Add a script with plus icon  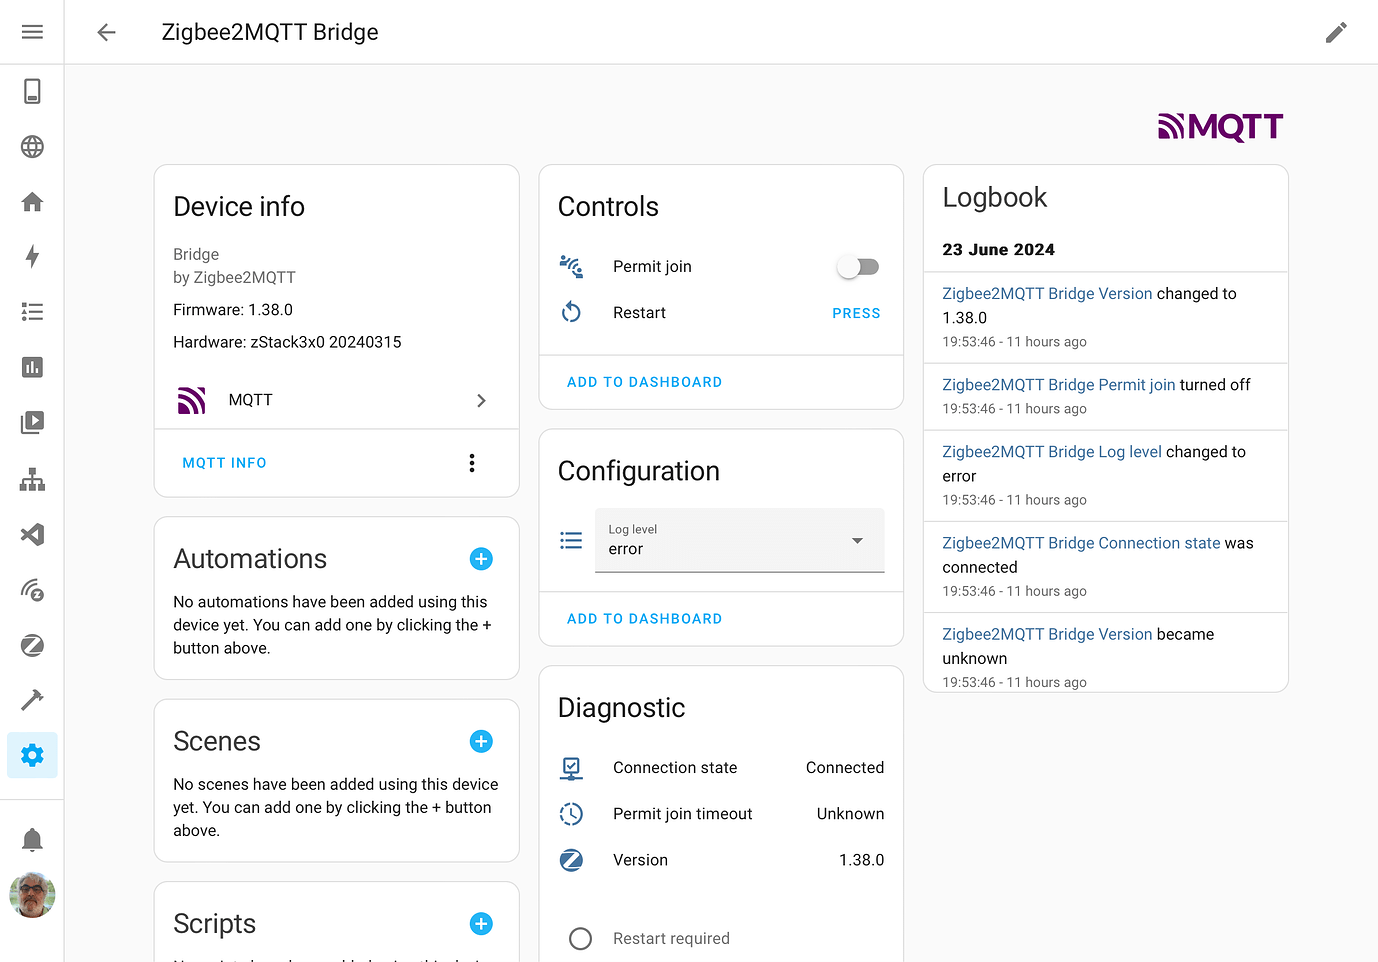[481, 924]
